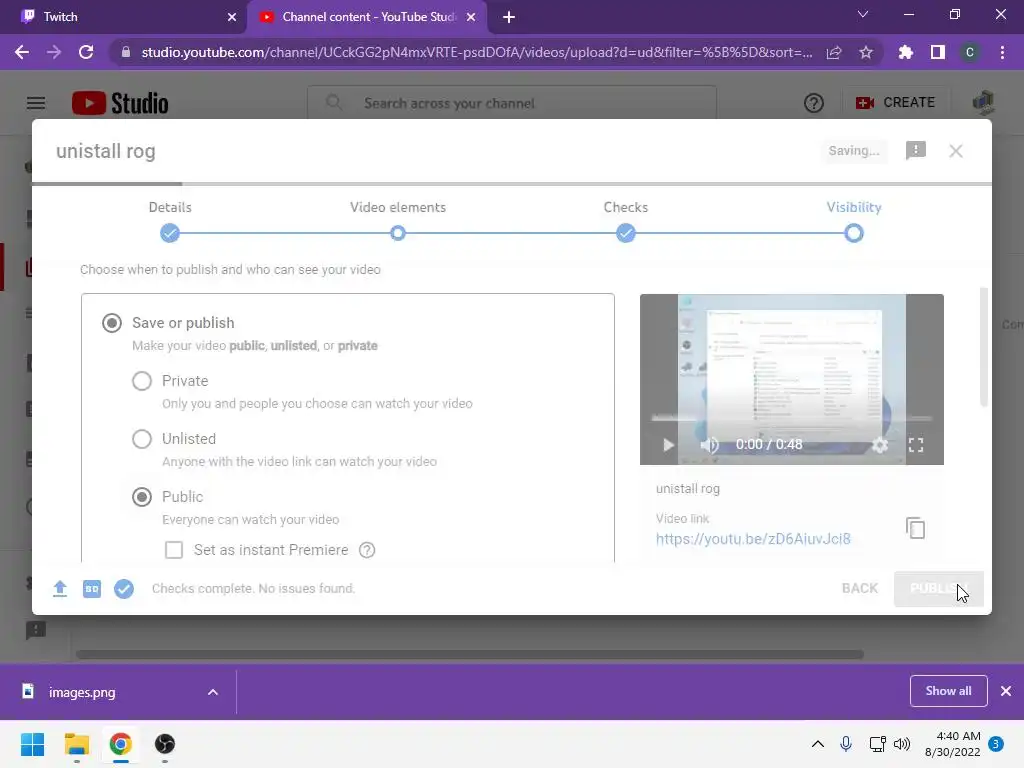Click the PUBLISH button
The height and width of the screenshot is (768, 1024).
[938, 588]
